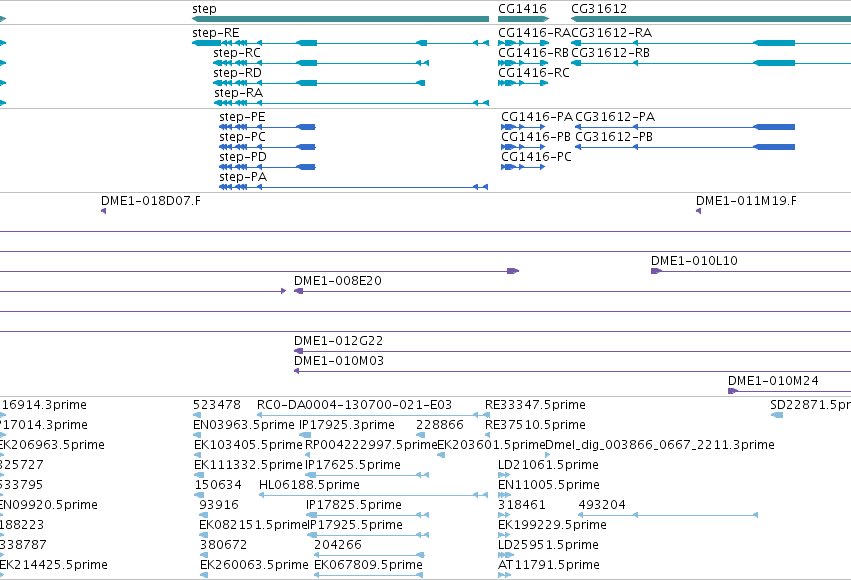
Task: Click the CG31612-PB protein label
Action: click(614, 137)
